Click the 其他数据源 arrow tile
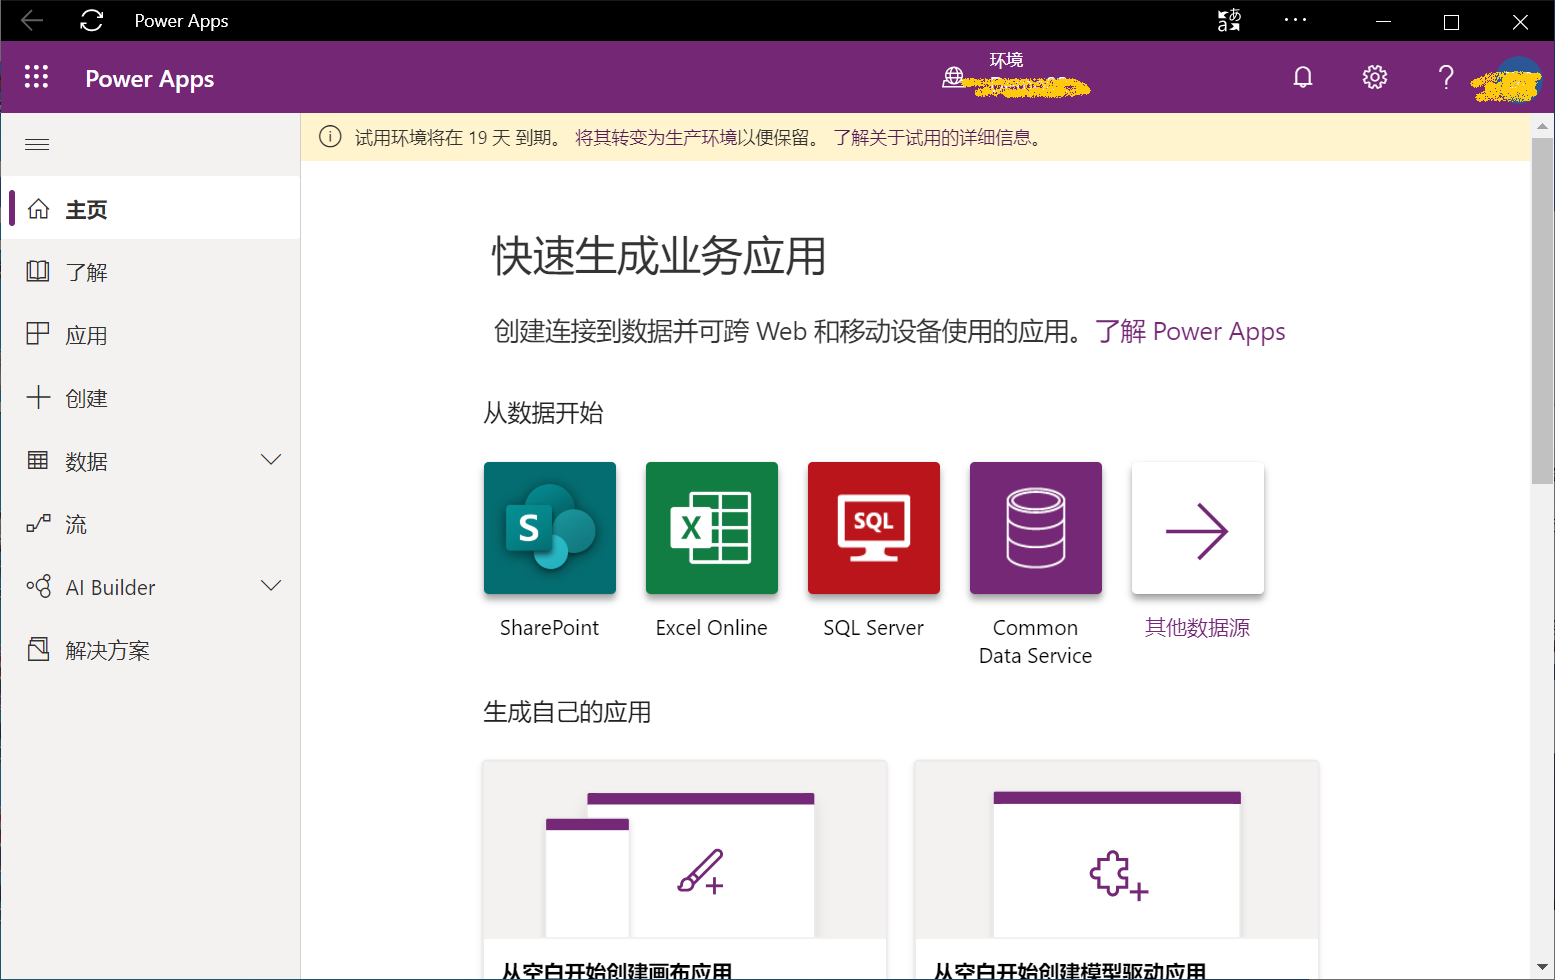 click(1197, 528)
